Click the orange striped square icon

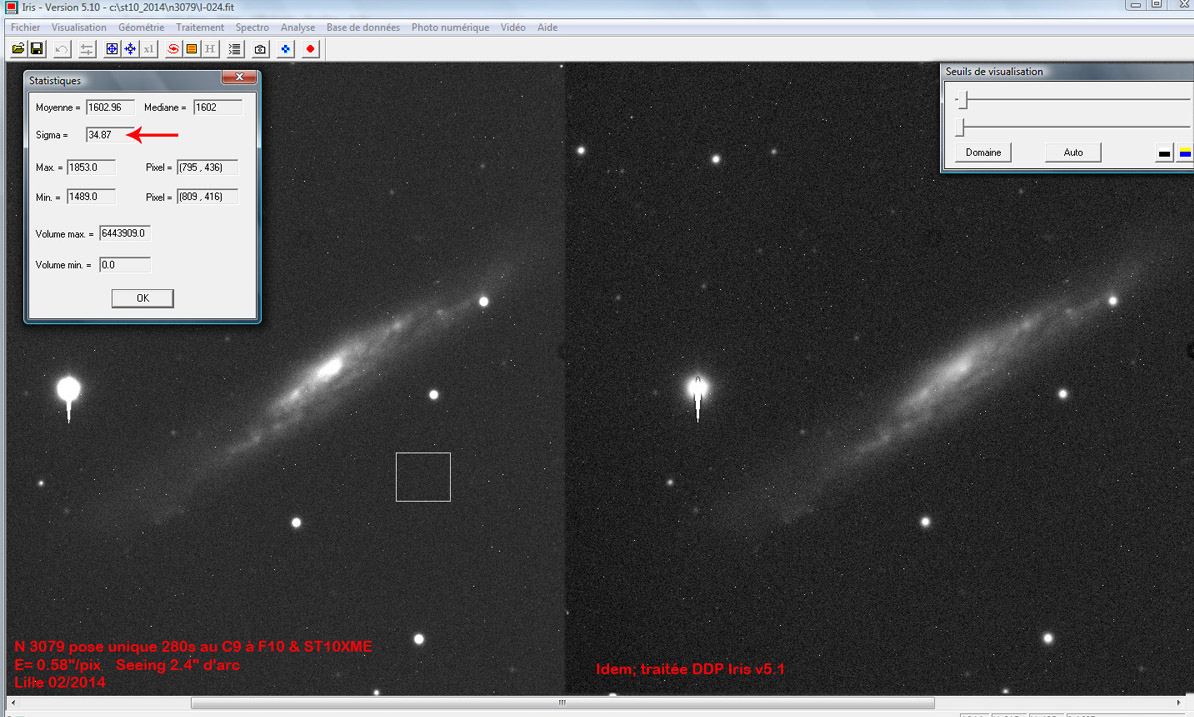point(192,49)
